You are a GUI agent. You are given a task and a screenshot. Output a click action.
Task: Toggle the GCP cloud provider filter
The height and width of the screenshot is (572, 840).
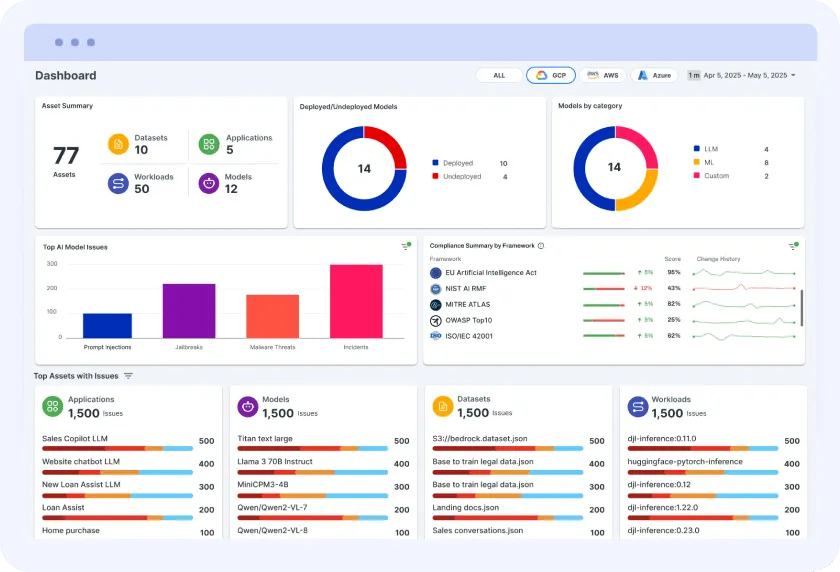pos(551,75)
